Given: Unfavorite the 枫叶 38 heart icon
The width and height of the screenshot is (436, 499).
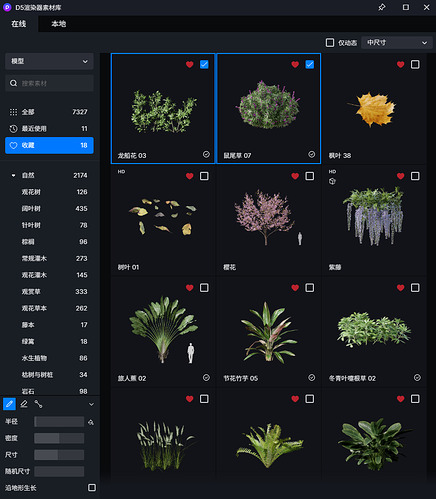Looking at the screenshot, I should 401,64.
